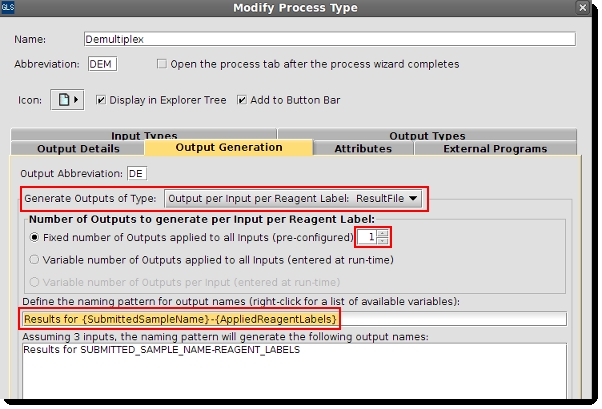Click the spinner down arrow for output count
Viewport: 602px width, 409px height.
pyautogui.click(x=382, y=242)
